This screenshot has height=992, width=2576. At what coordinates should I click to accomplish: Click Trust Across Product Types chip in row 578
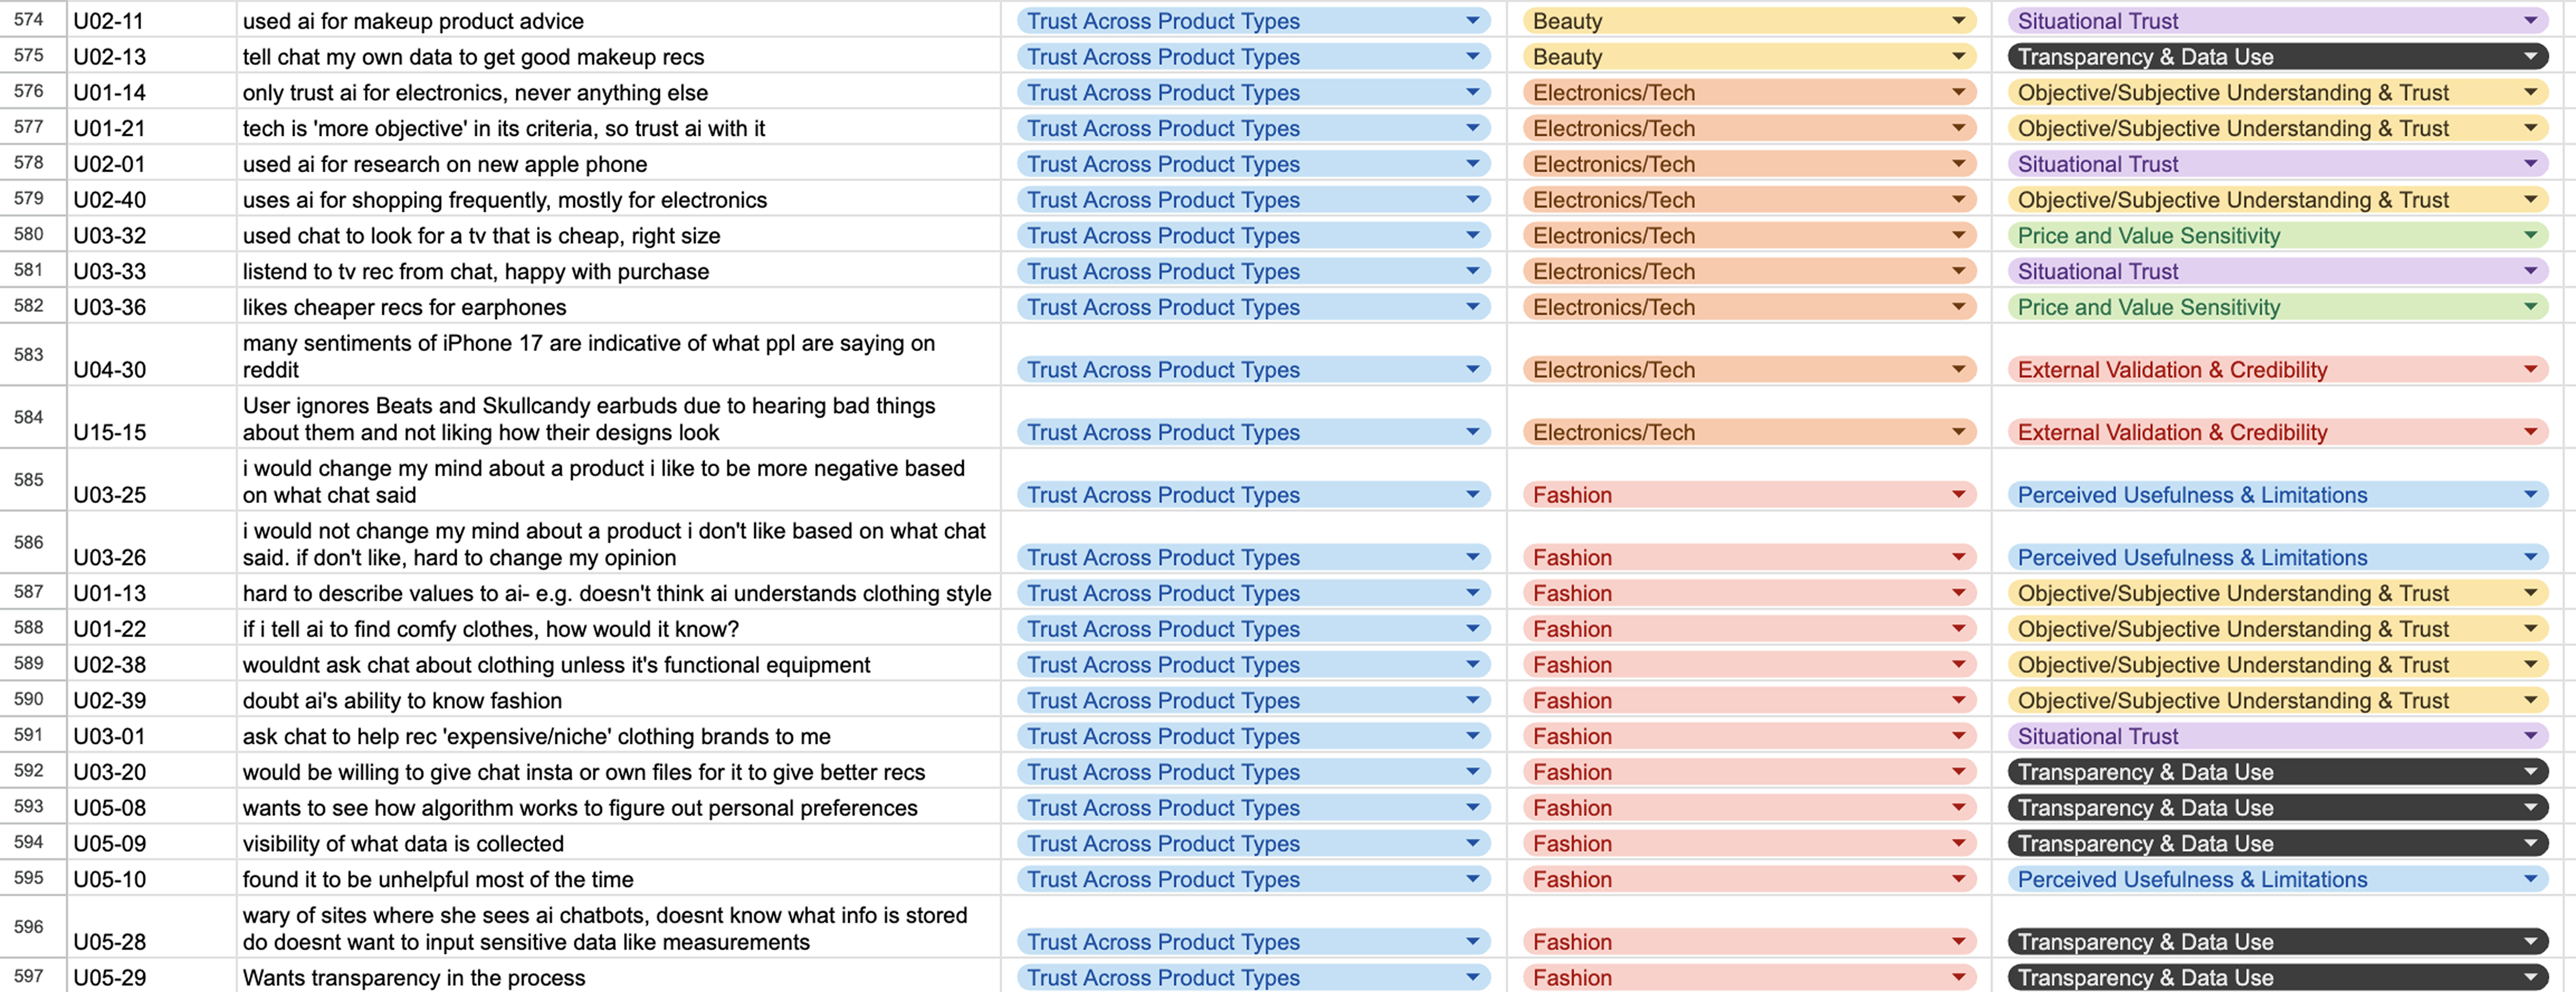pyautogui.click(x=1162, y=164)
